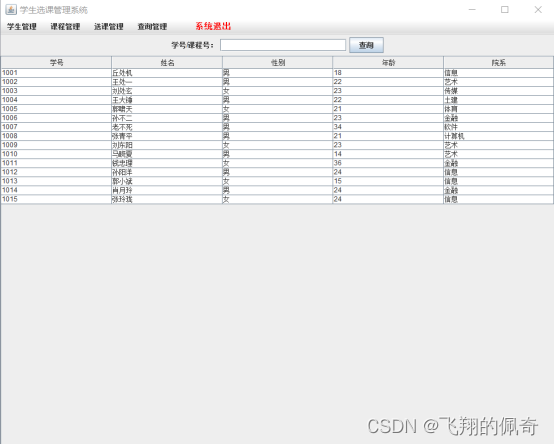This screenshot has width=554, height=445.
Task: Select student ID cell 1013
Action: pyautogui.click(x=56, y=181)
